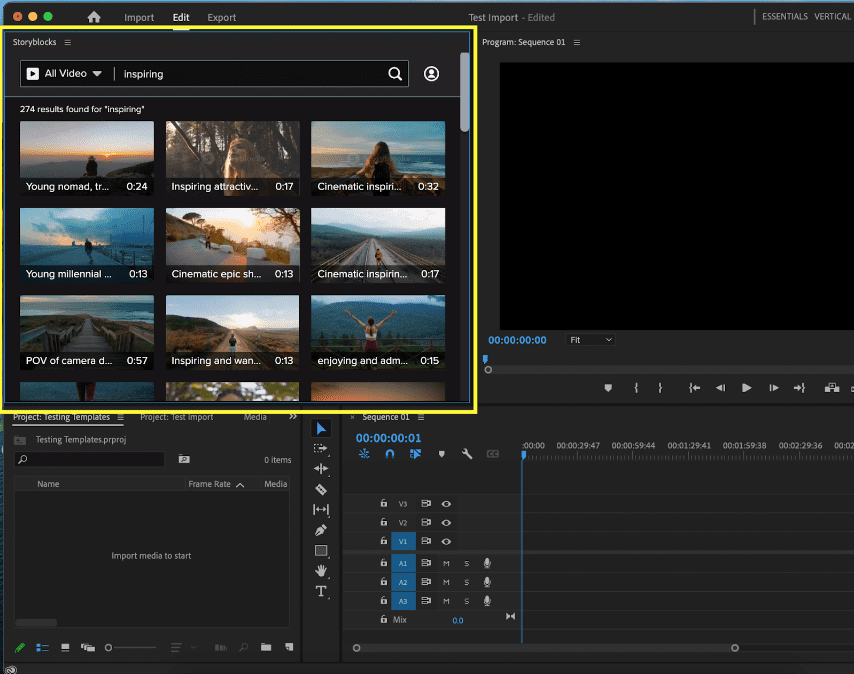This screenshot has height=674, width=854.
Task: Open the All Video type dropdown
Action: pos(64,74)
